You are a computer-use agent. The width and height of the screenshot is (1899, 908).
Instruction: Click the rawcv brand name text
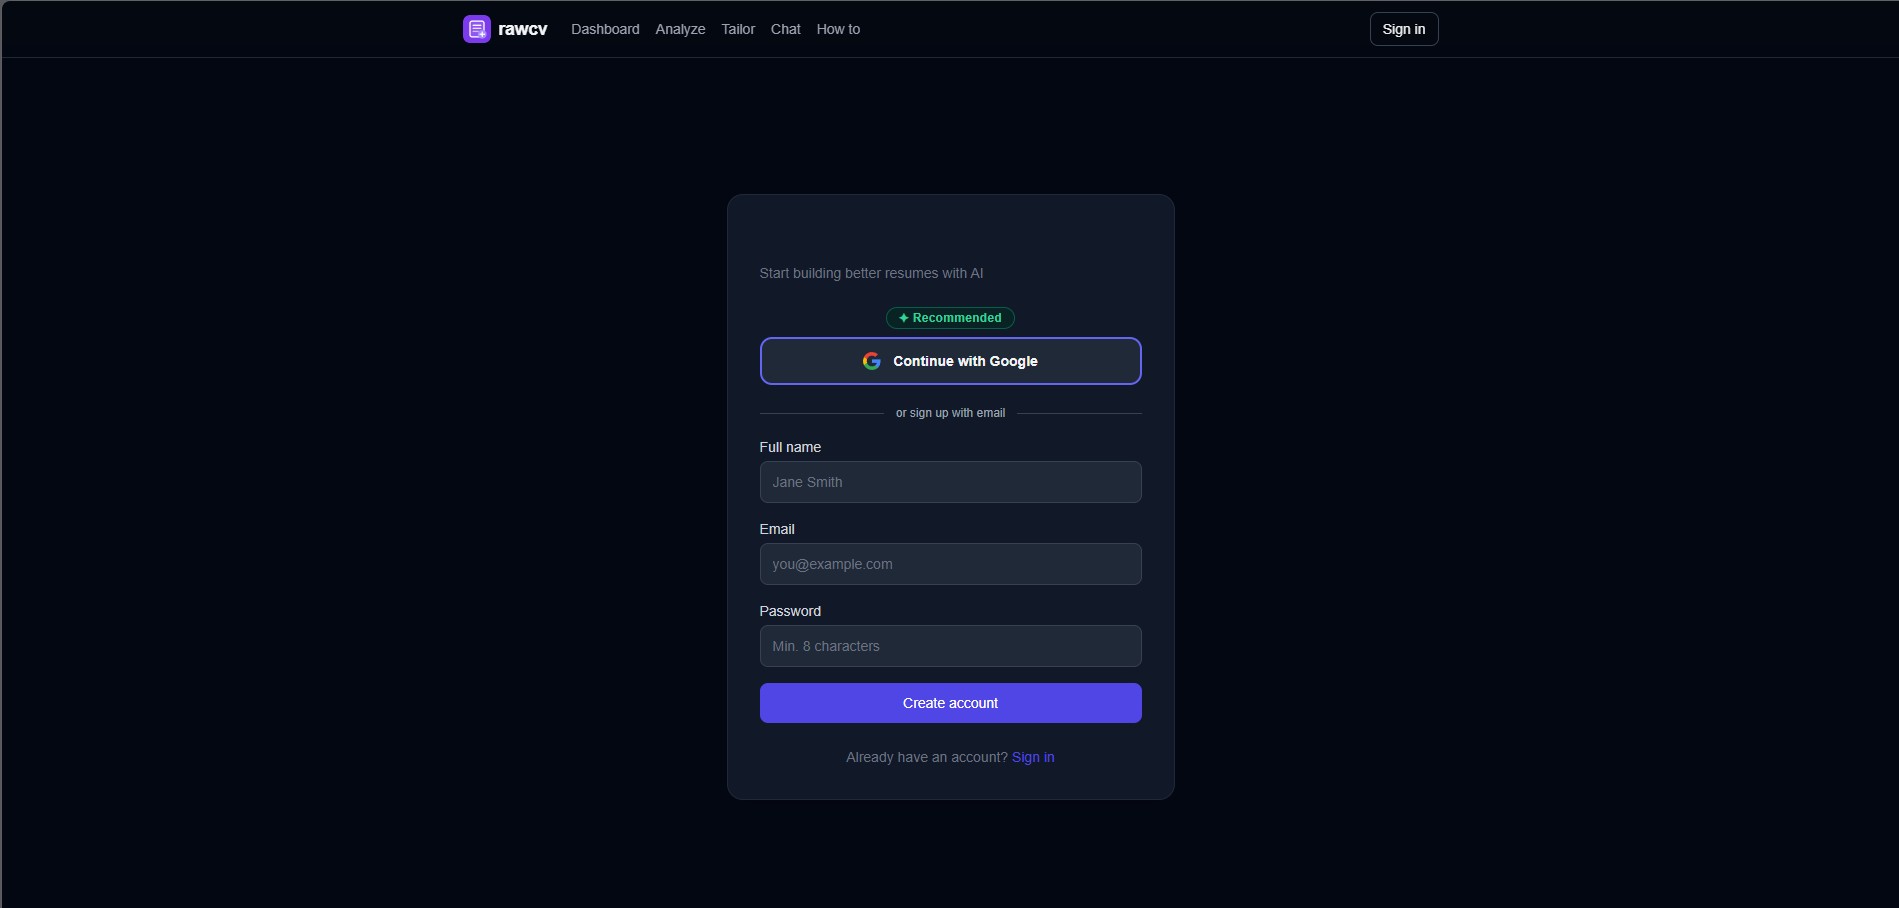coord(522,29)
